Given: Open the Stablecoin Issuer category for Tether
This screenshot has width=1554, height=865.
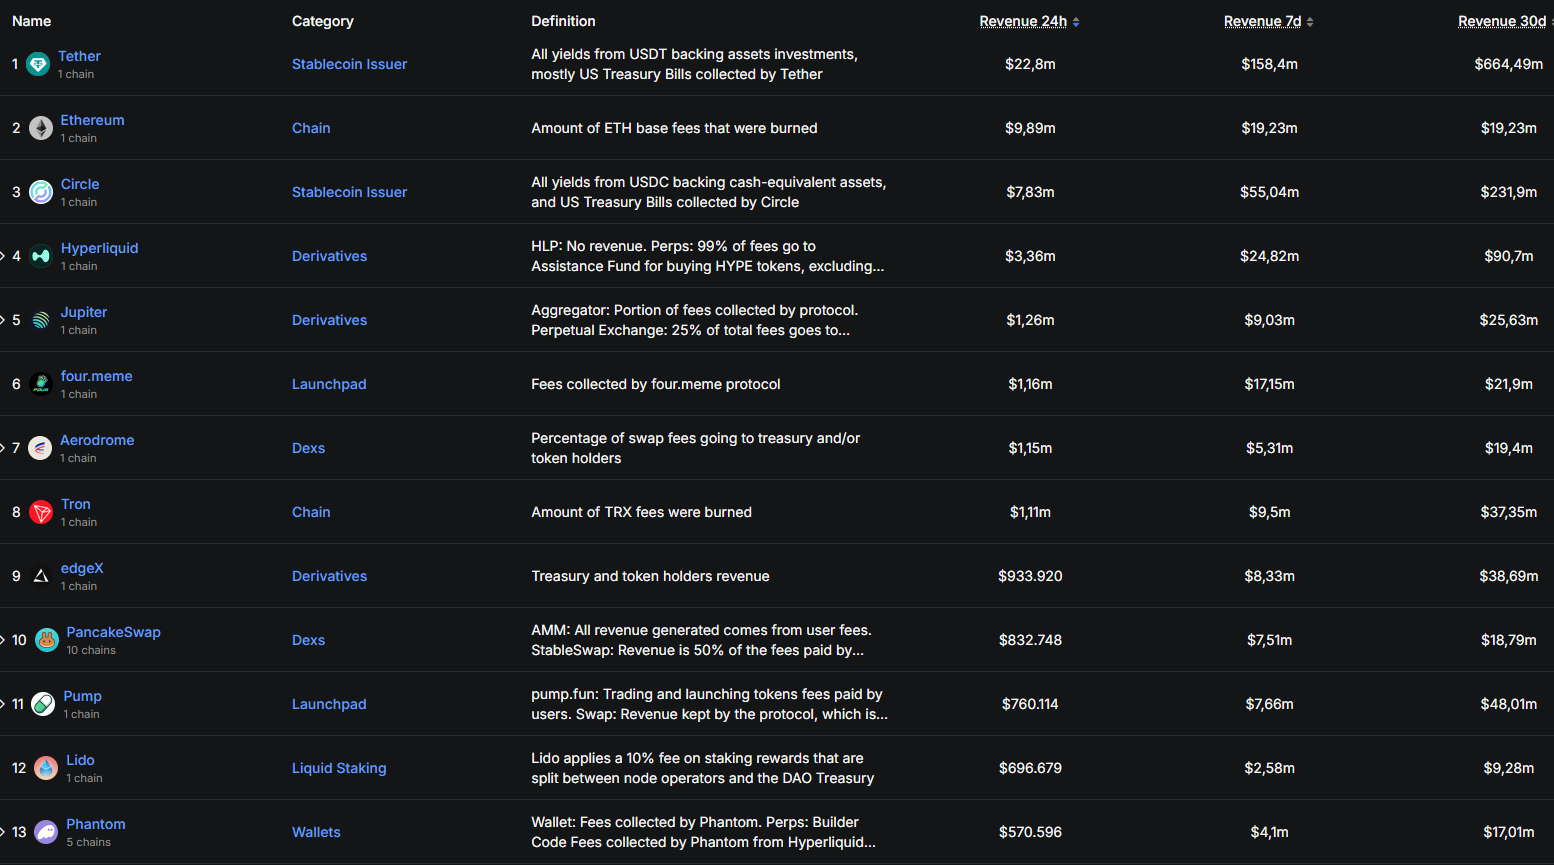Looking at the screenshot, I should pyautogui.click(x=349, y=64).
